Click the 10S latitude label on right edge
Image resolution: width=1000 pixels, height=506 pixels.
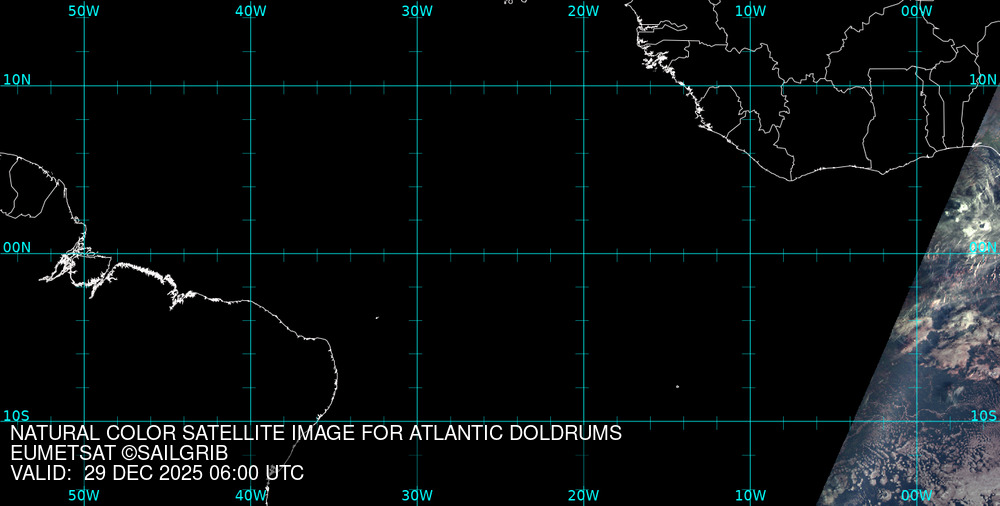983,415
